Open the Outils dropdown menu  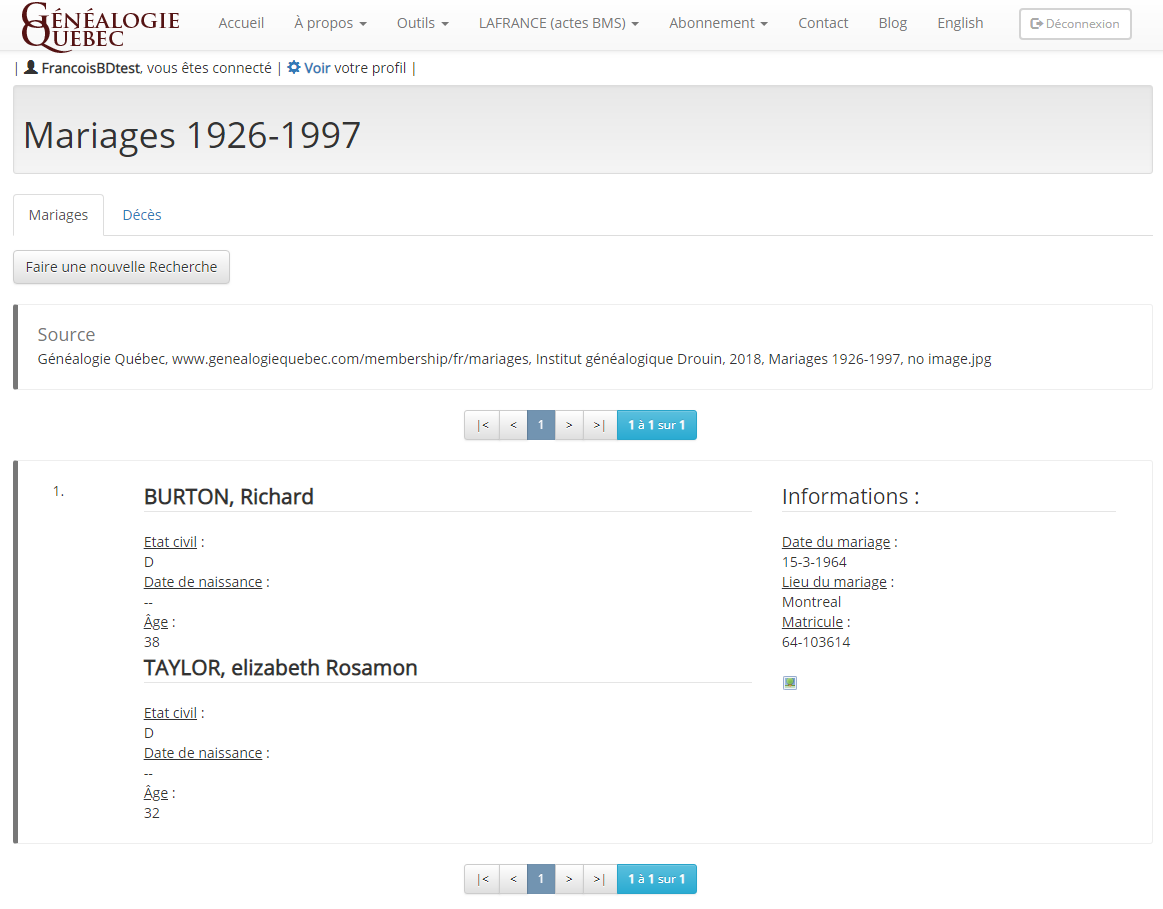[x=422, y=23]
